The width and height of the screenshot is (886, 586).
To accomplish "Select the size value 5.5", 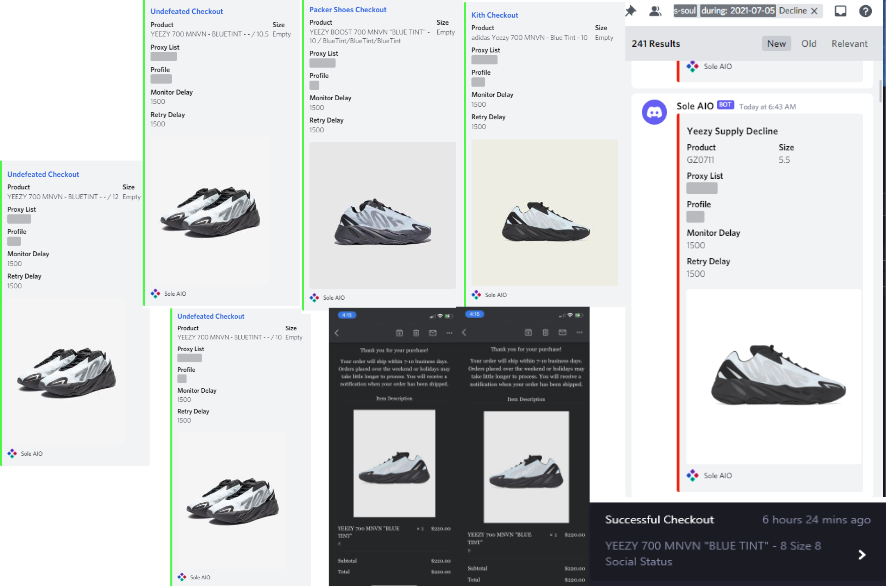I will click(x=784, y=160).
